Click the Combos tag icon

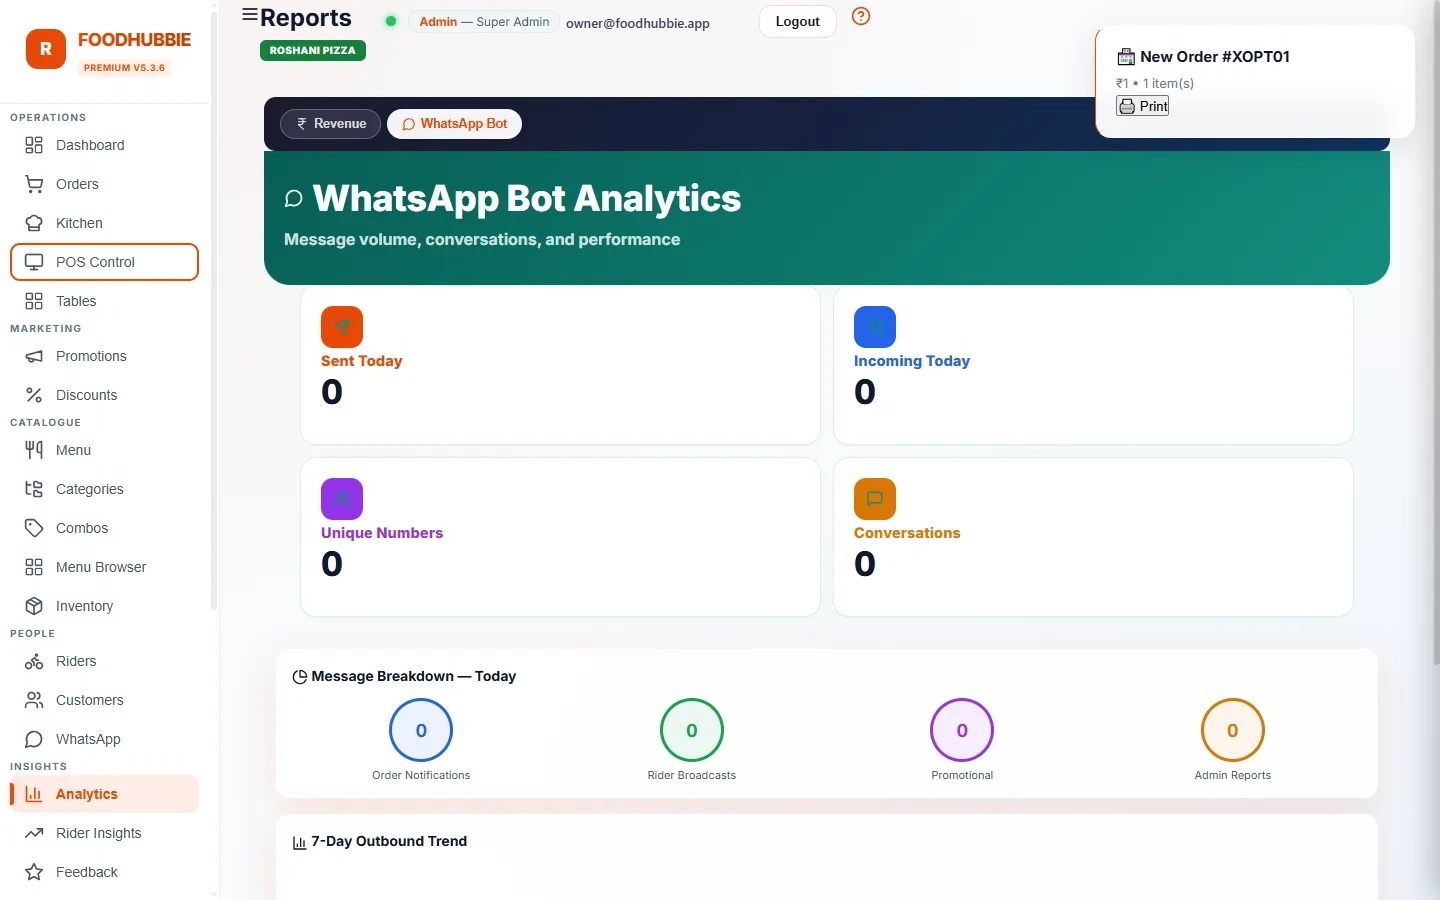click(x=34, y=528)
